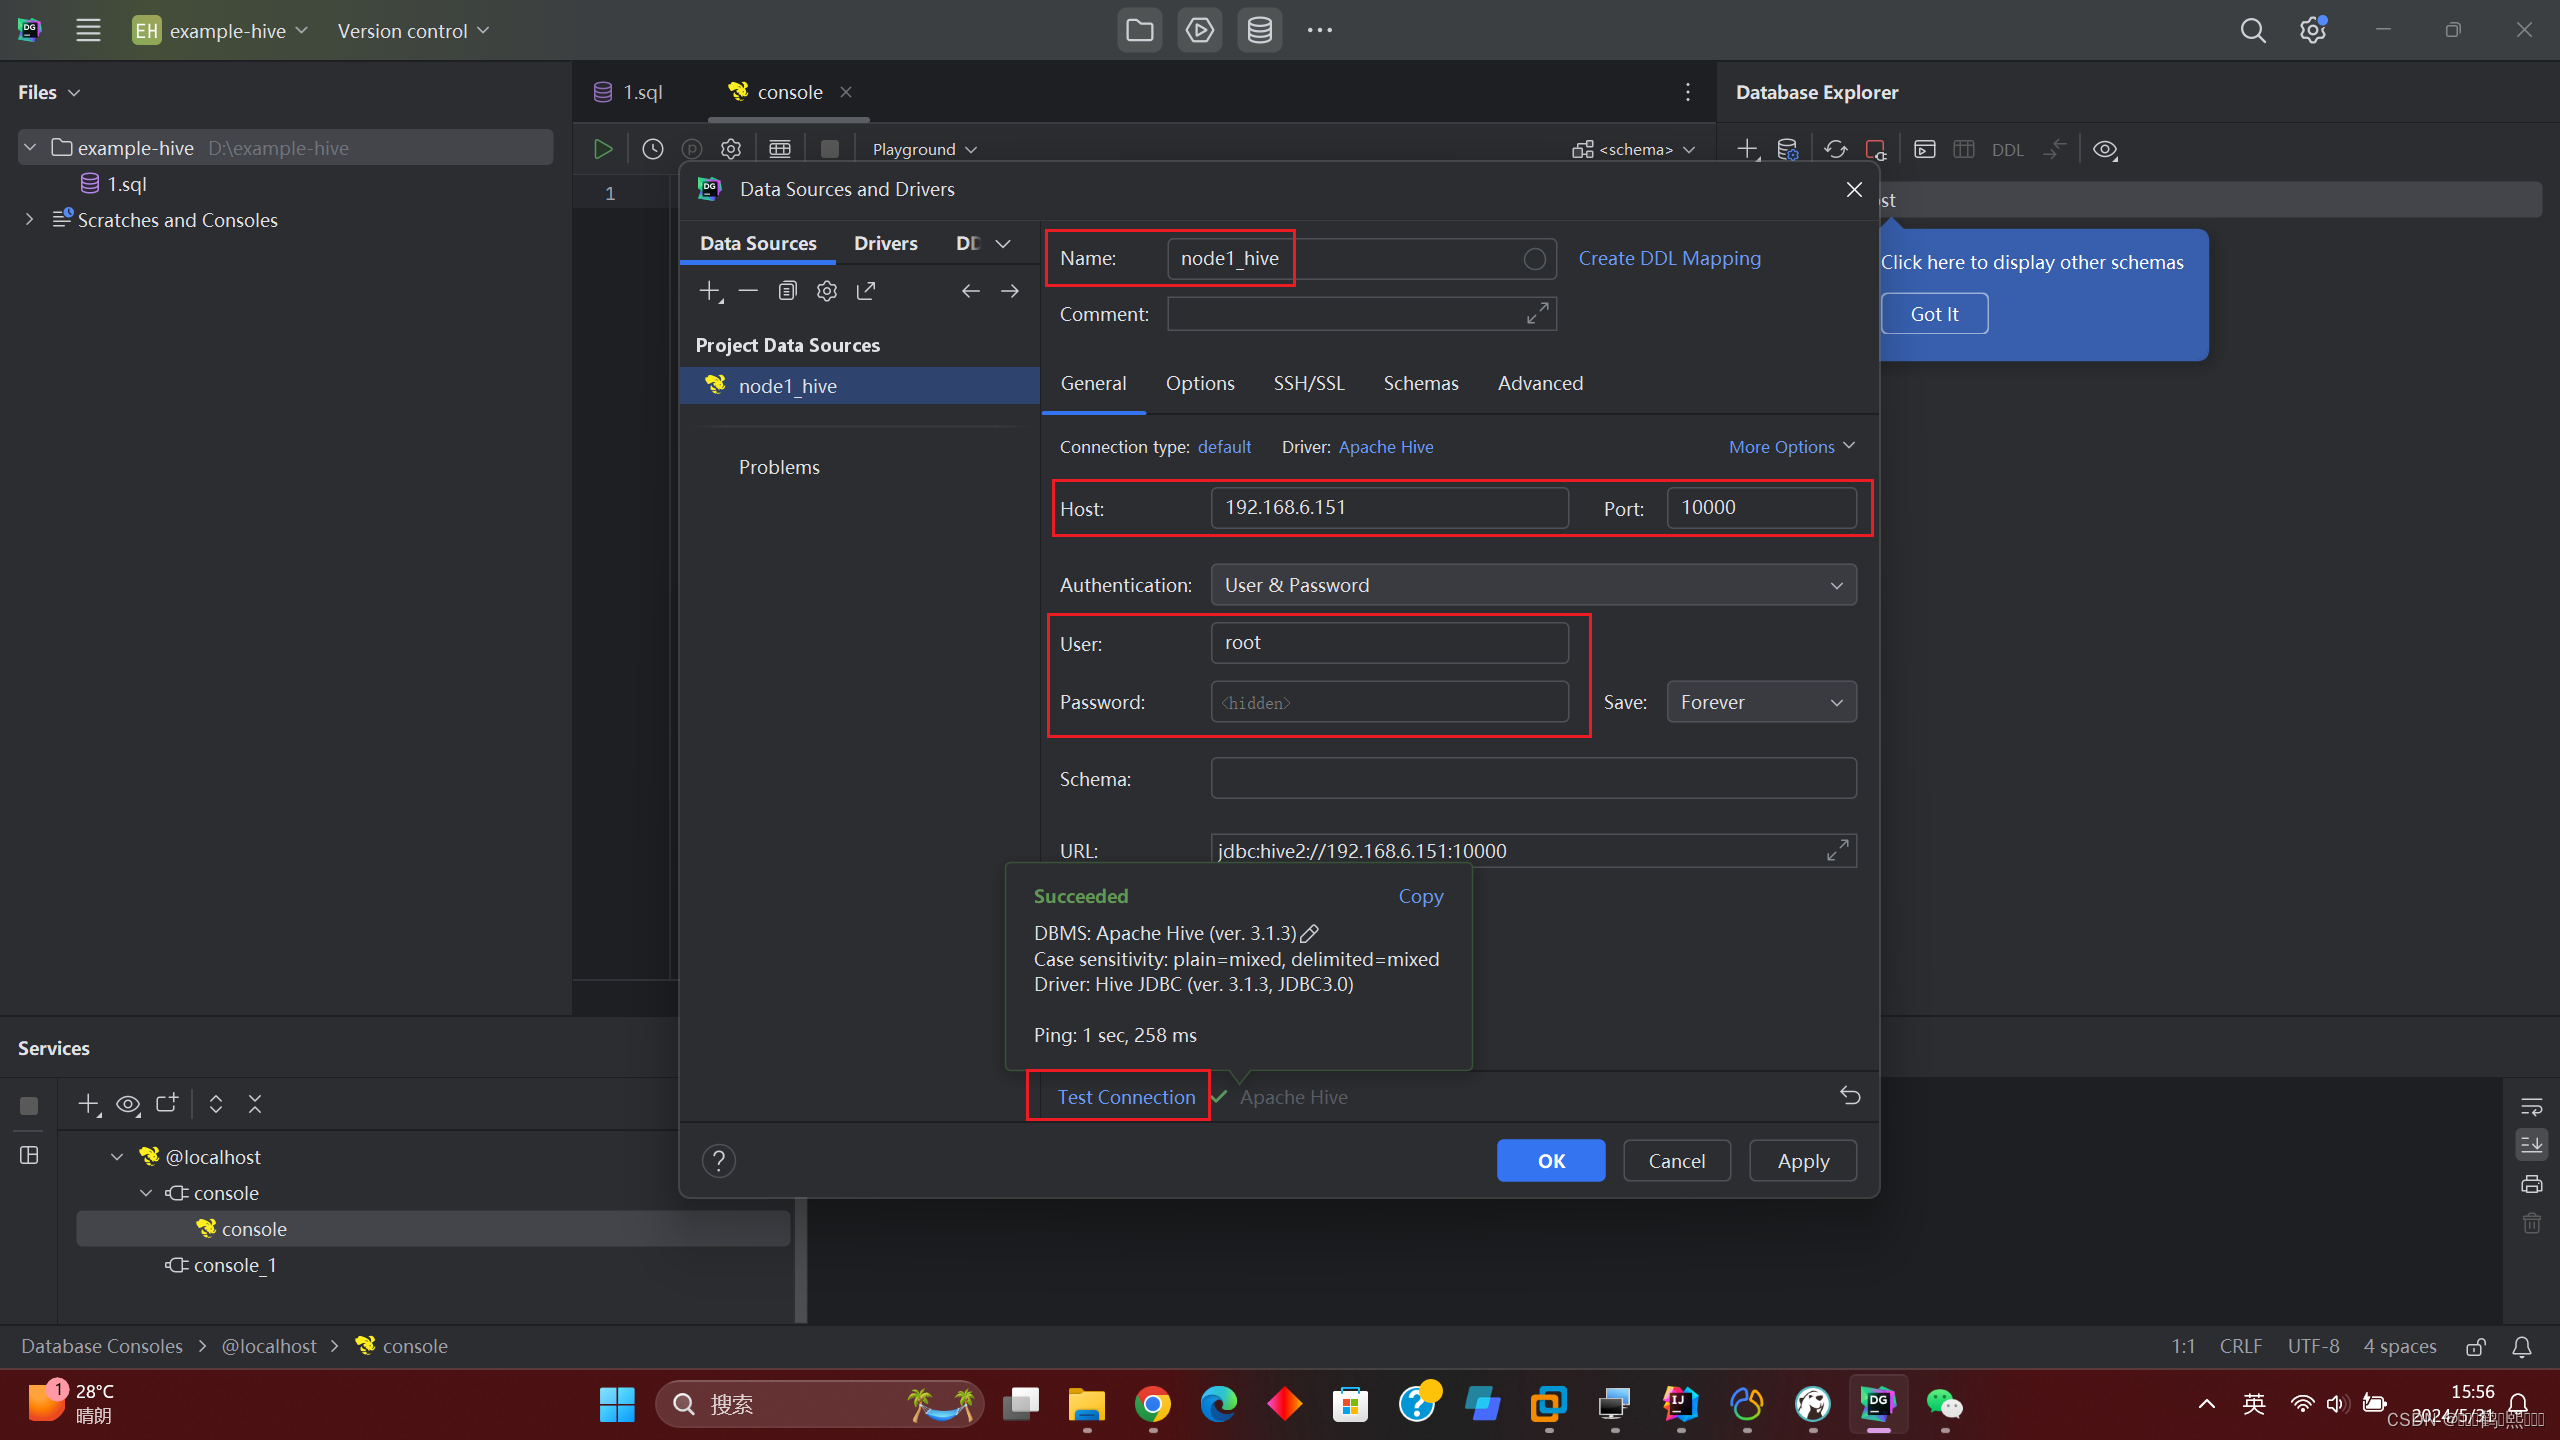Click the execute run icon in console toolbar
2560x1440 pixels.
point(603,149)
